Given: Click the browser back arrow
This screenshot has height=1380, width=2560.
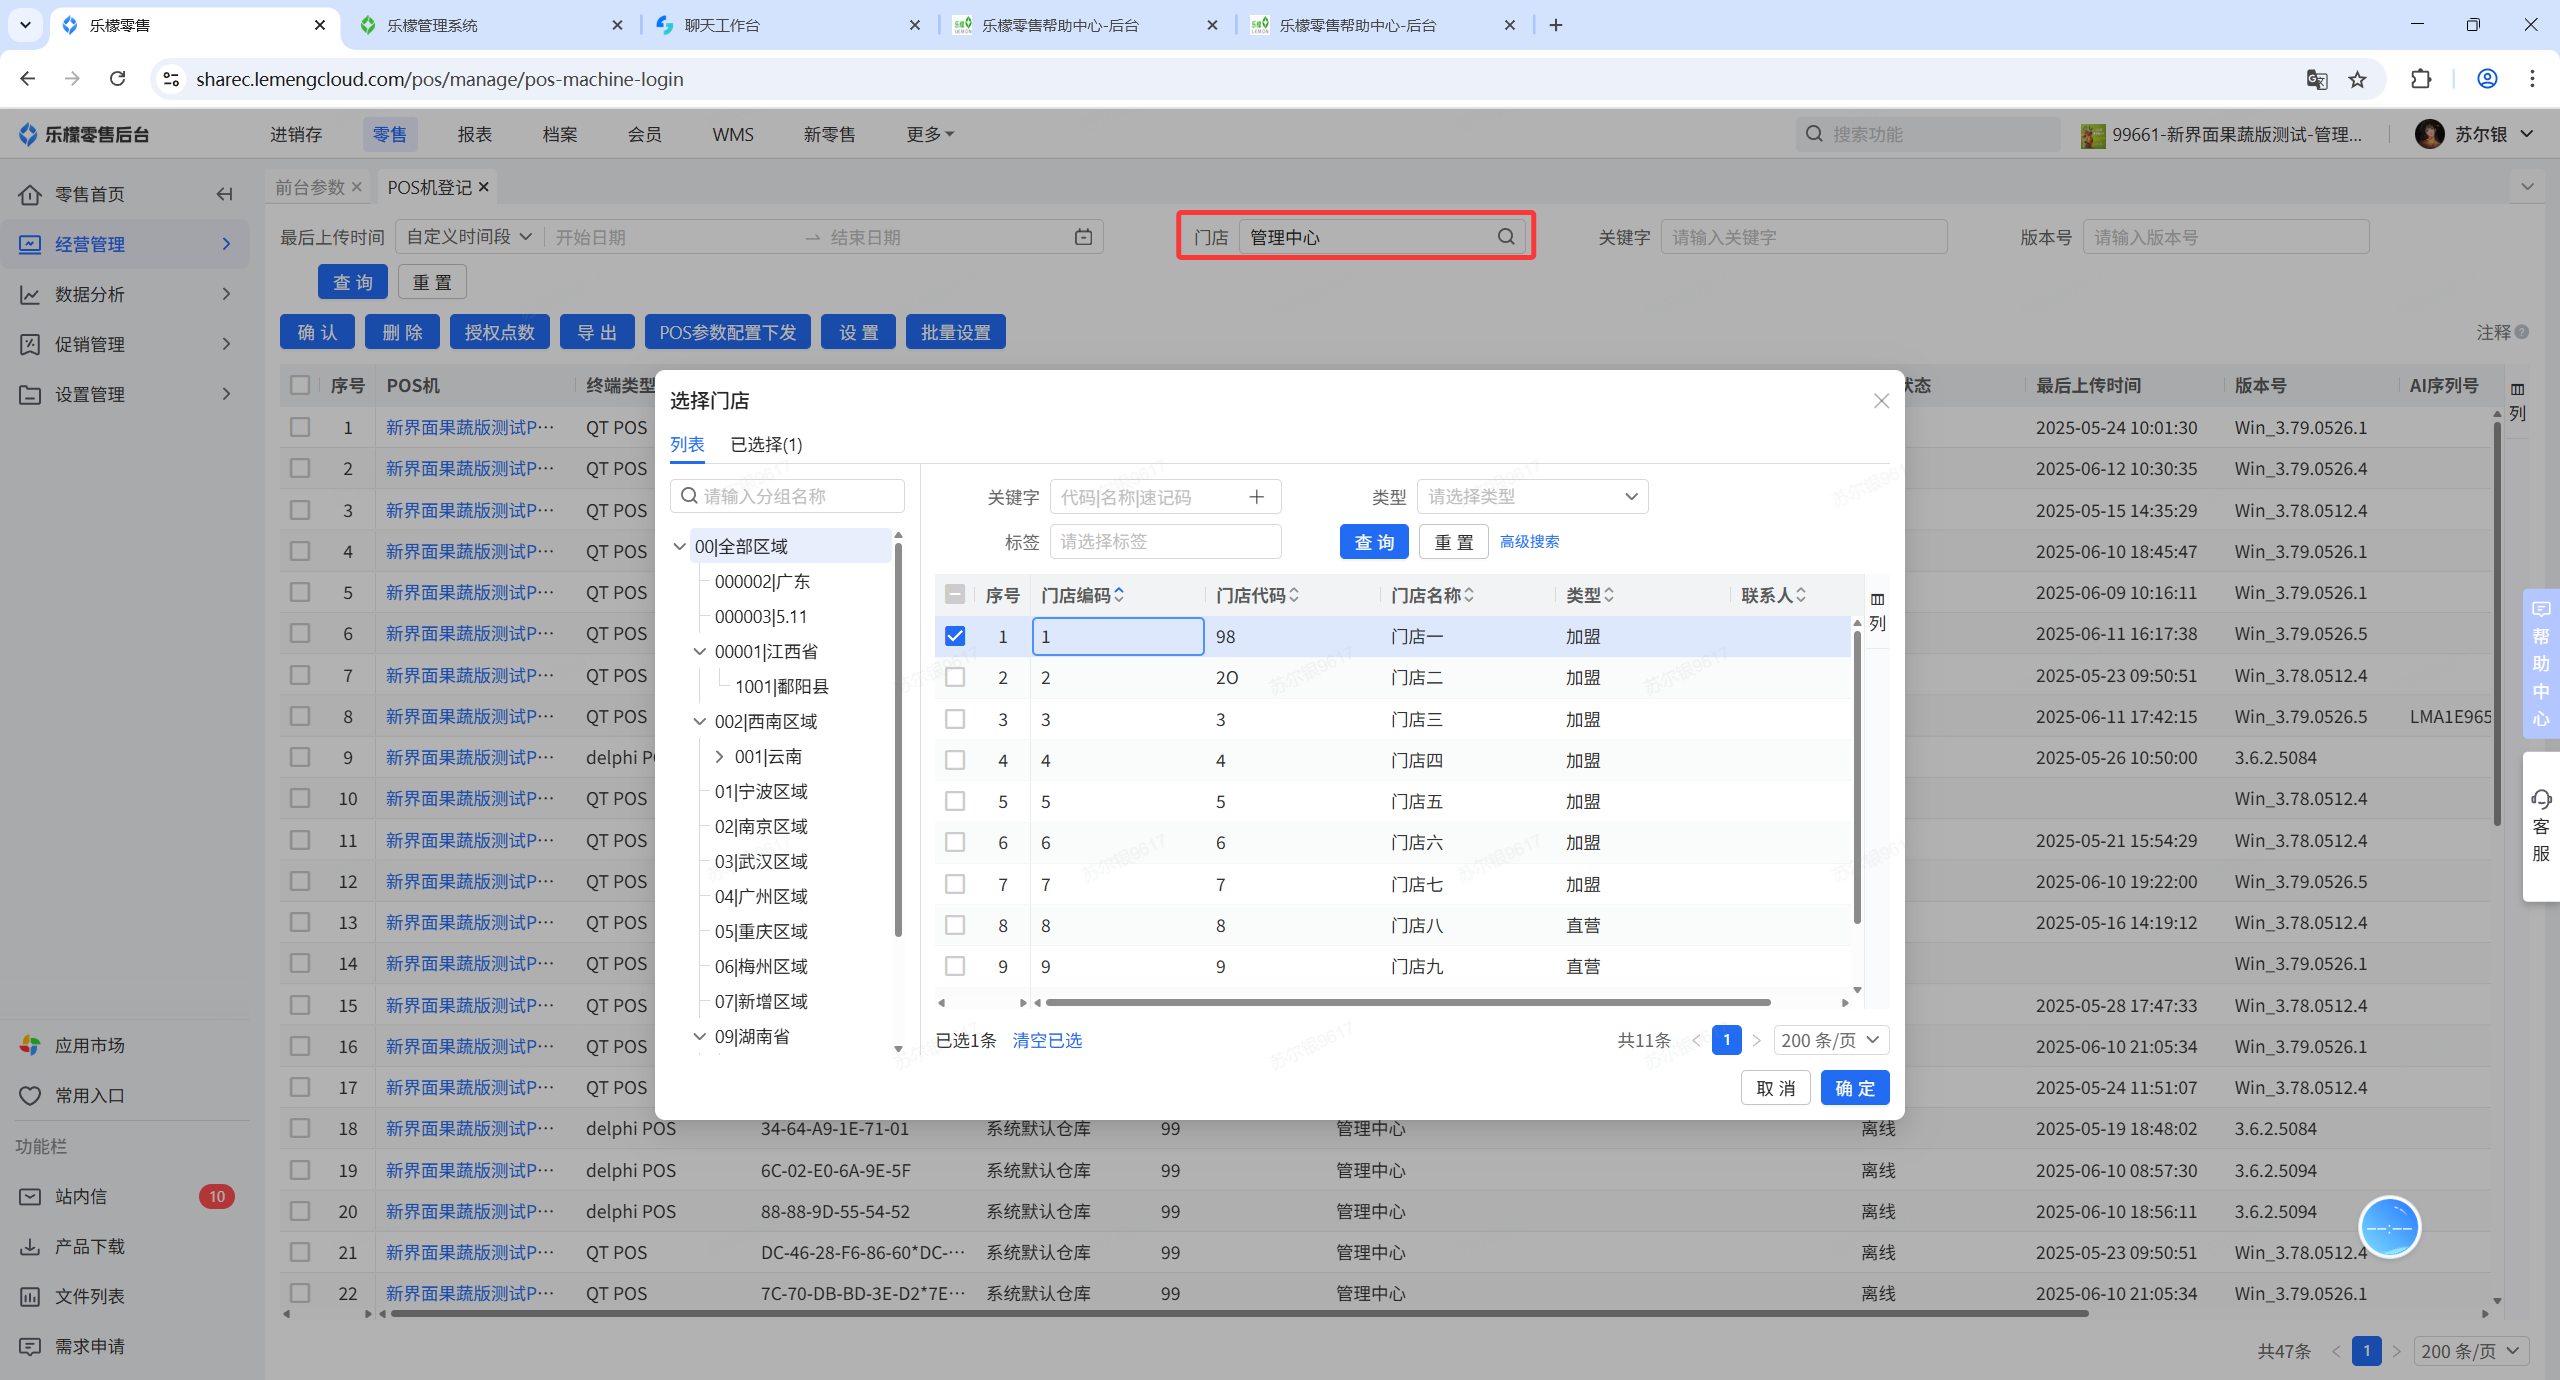Looking at the screenshot, I should [x=28, y=79].
